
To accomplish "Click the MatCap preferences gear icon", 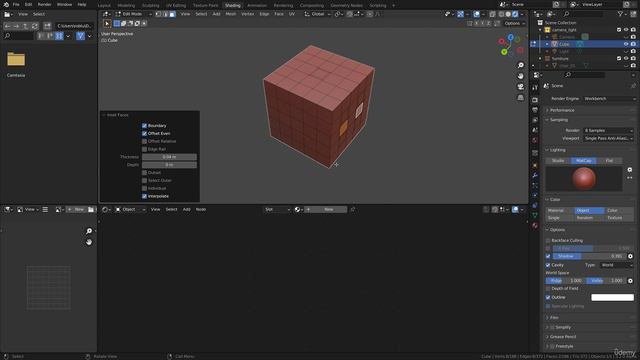I will (630, 170).
